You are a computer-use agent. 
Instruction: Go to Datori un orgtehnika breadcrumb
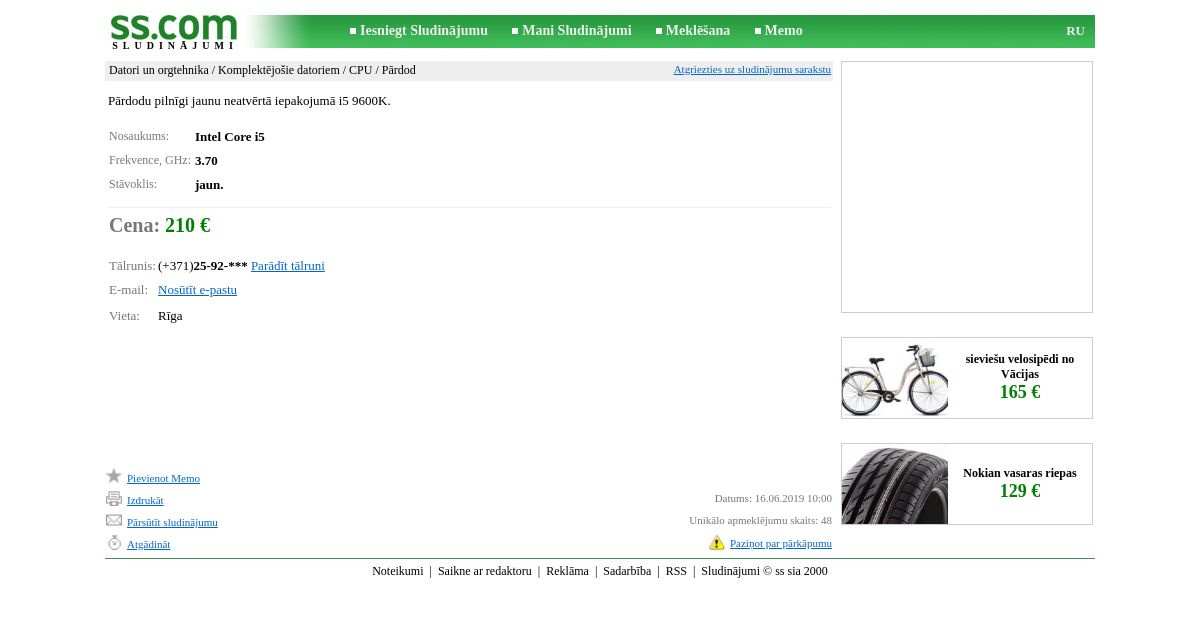pos(159,70)
